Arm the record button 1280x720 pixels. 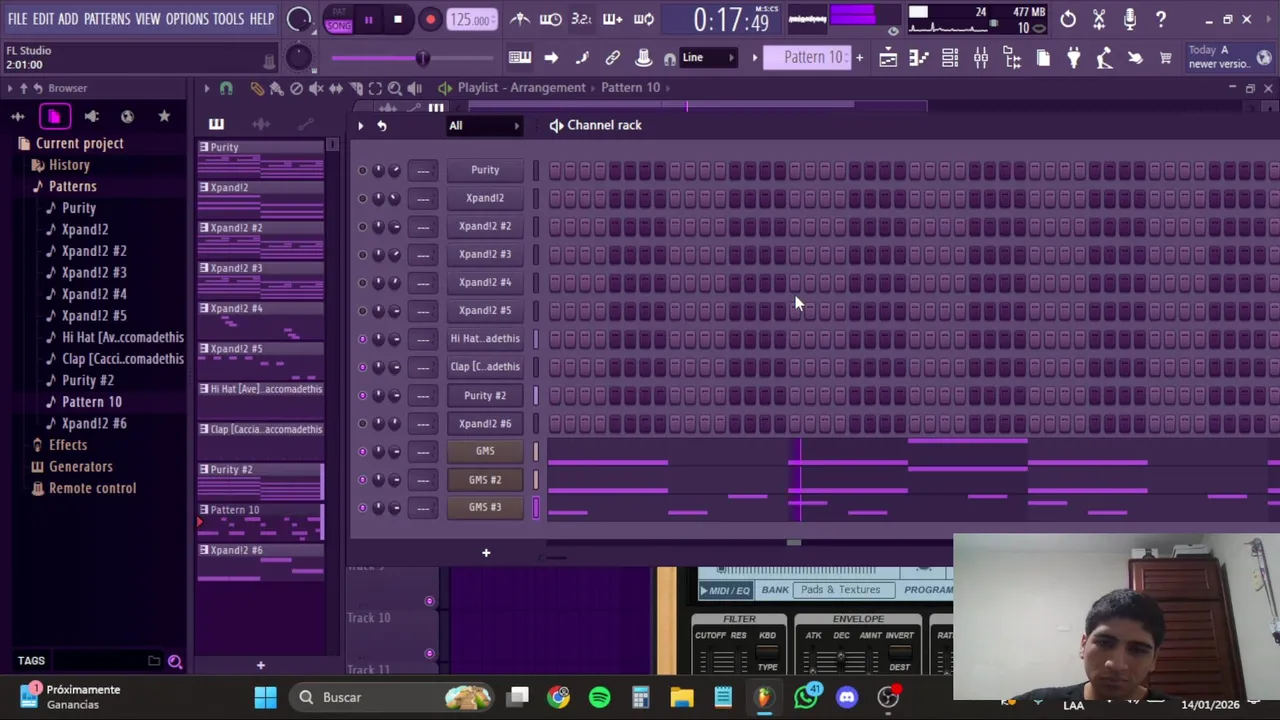click(430, 19)
